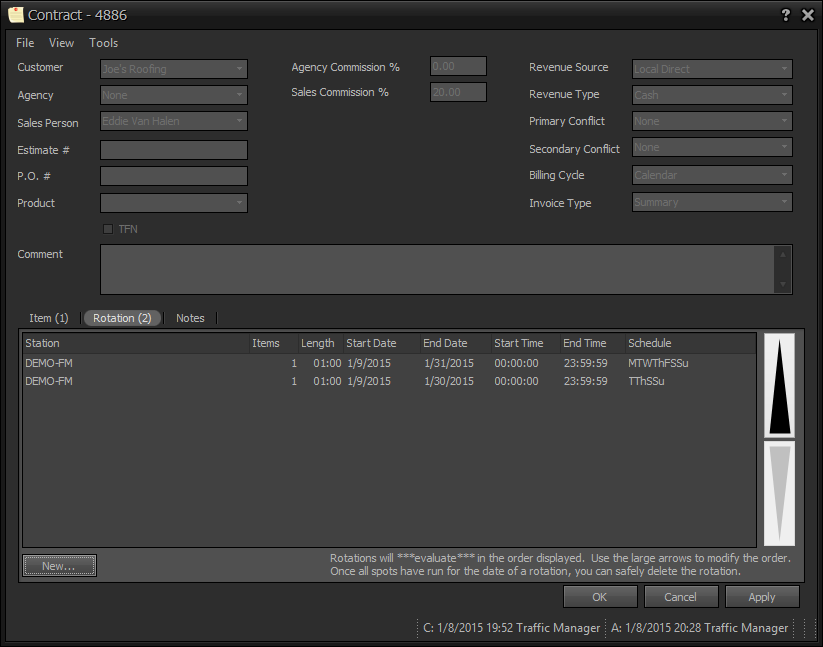Click the large black move-up arrow
Image resolution: width=823 pixels, height=647 pixels.
(x=779, y=386)
